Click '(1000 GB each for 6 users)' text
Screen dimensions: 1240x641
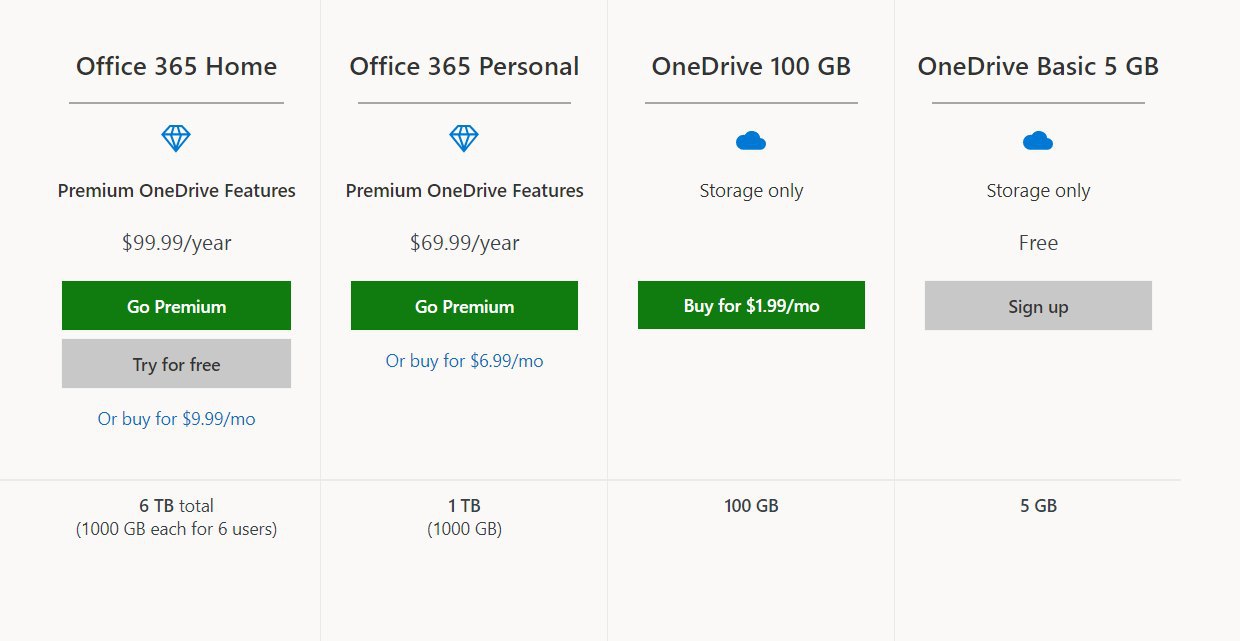coord(176,529)
